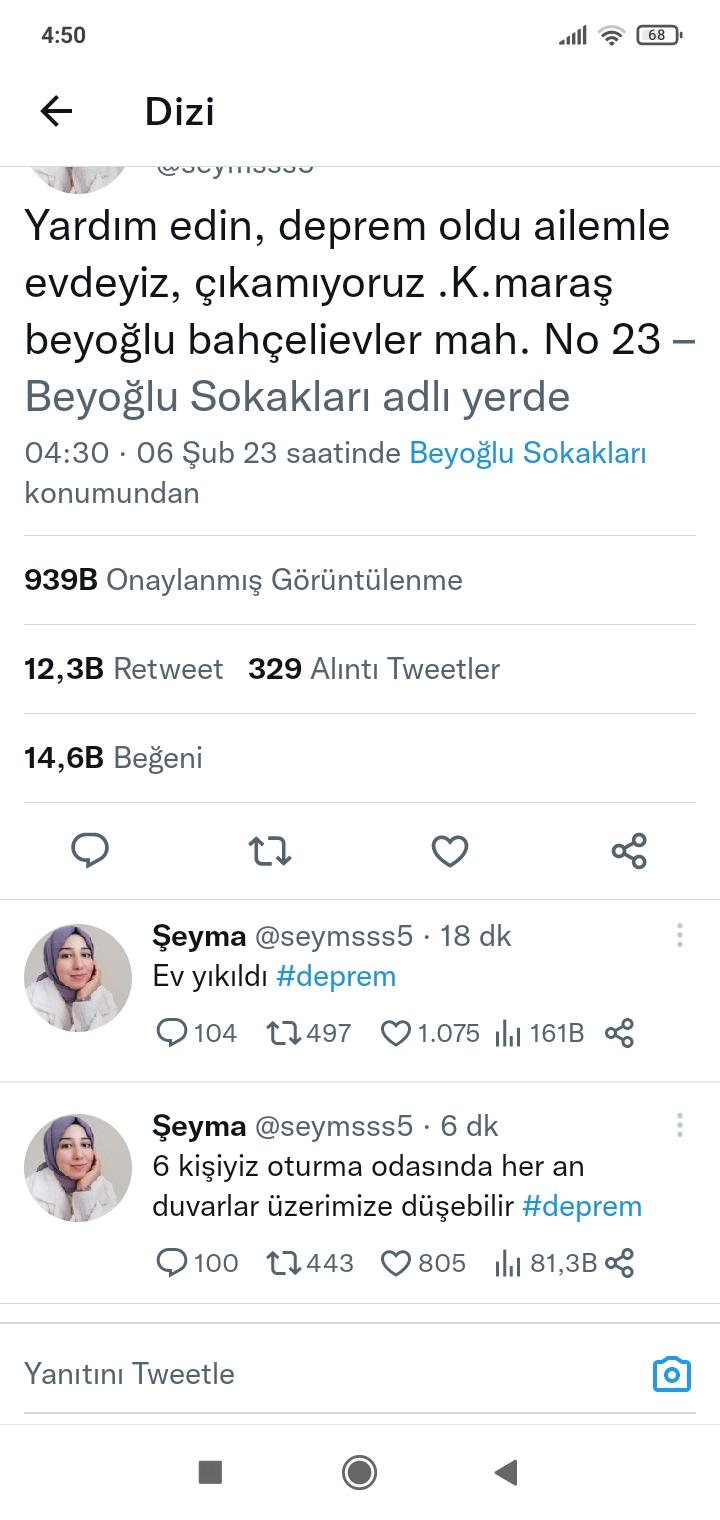Share the "6 kişiyiz" reply tweet

620,1263
